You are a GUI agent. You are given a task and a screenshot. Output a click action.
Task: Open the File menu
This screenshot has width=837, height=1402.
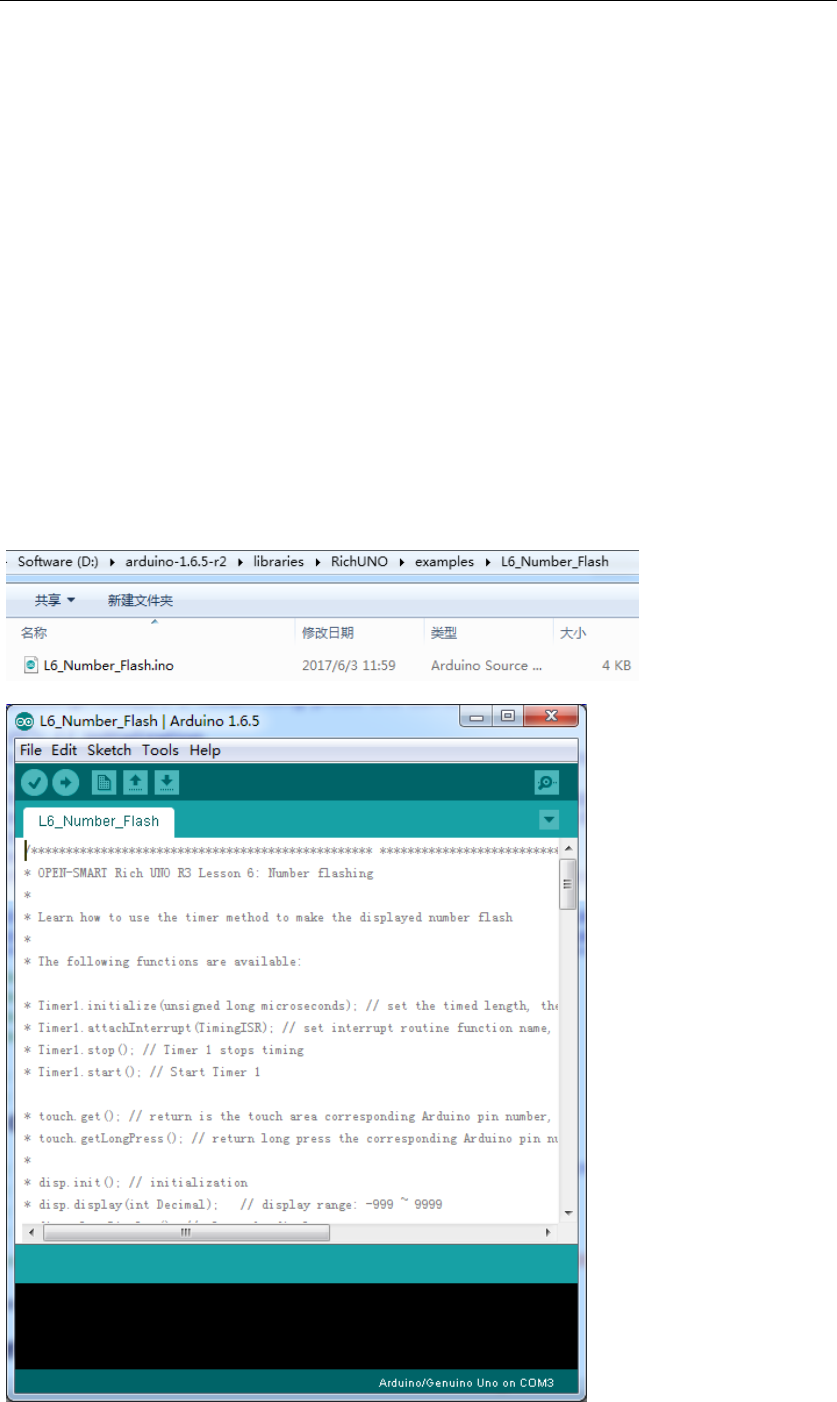tap(31, 750)
